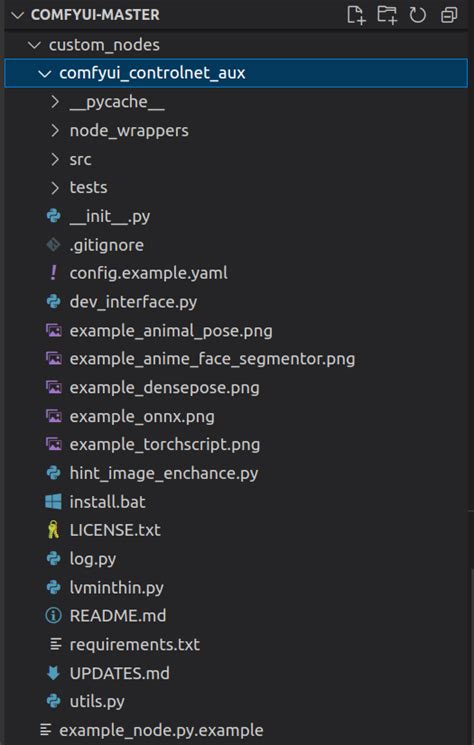Collapse all folders with the collapse icon
The image size is (474, 745).
point(449,15)
